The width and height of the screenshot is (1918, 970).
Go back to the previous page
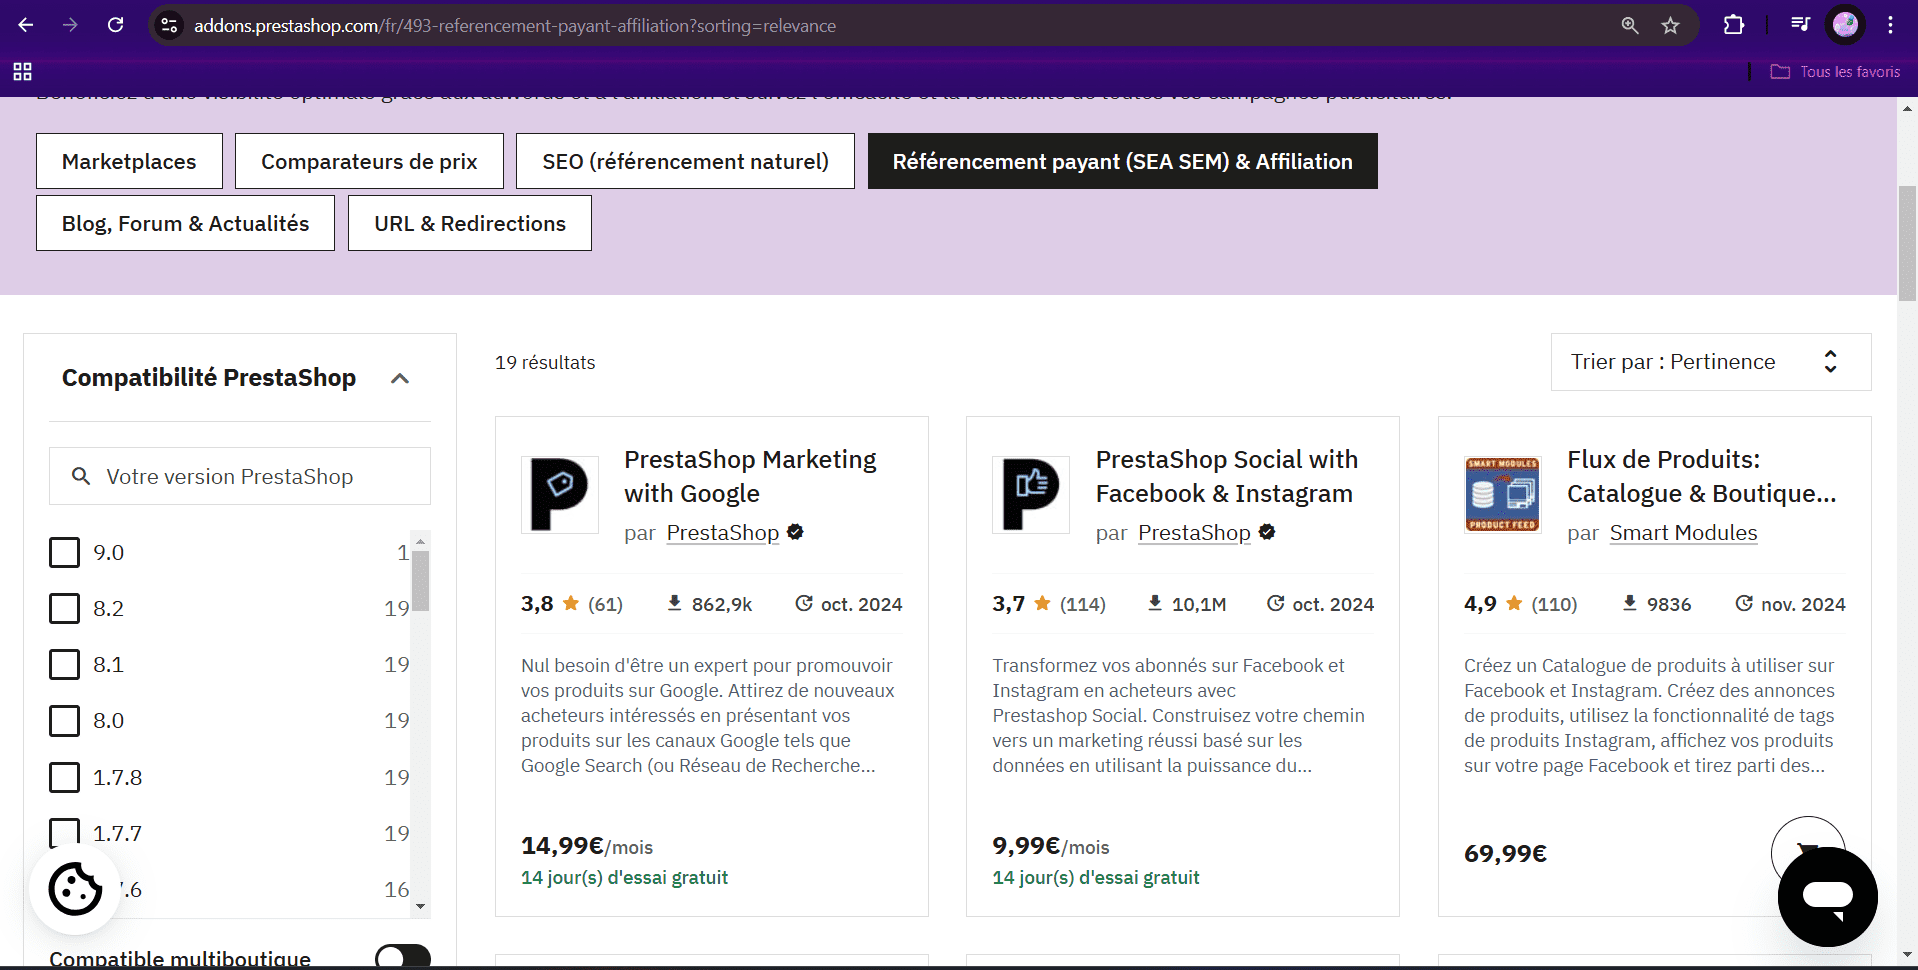pos(26,25)
